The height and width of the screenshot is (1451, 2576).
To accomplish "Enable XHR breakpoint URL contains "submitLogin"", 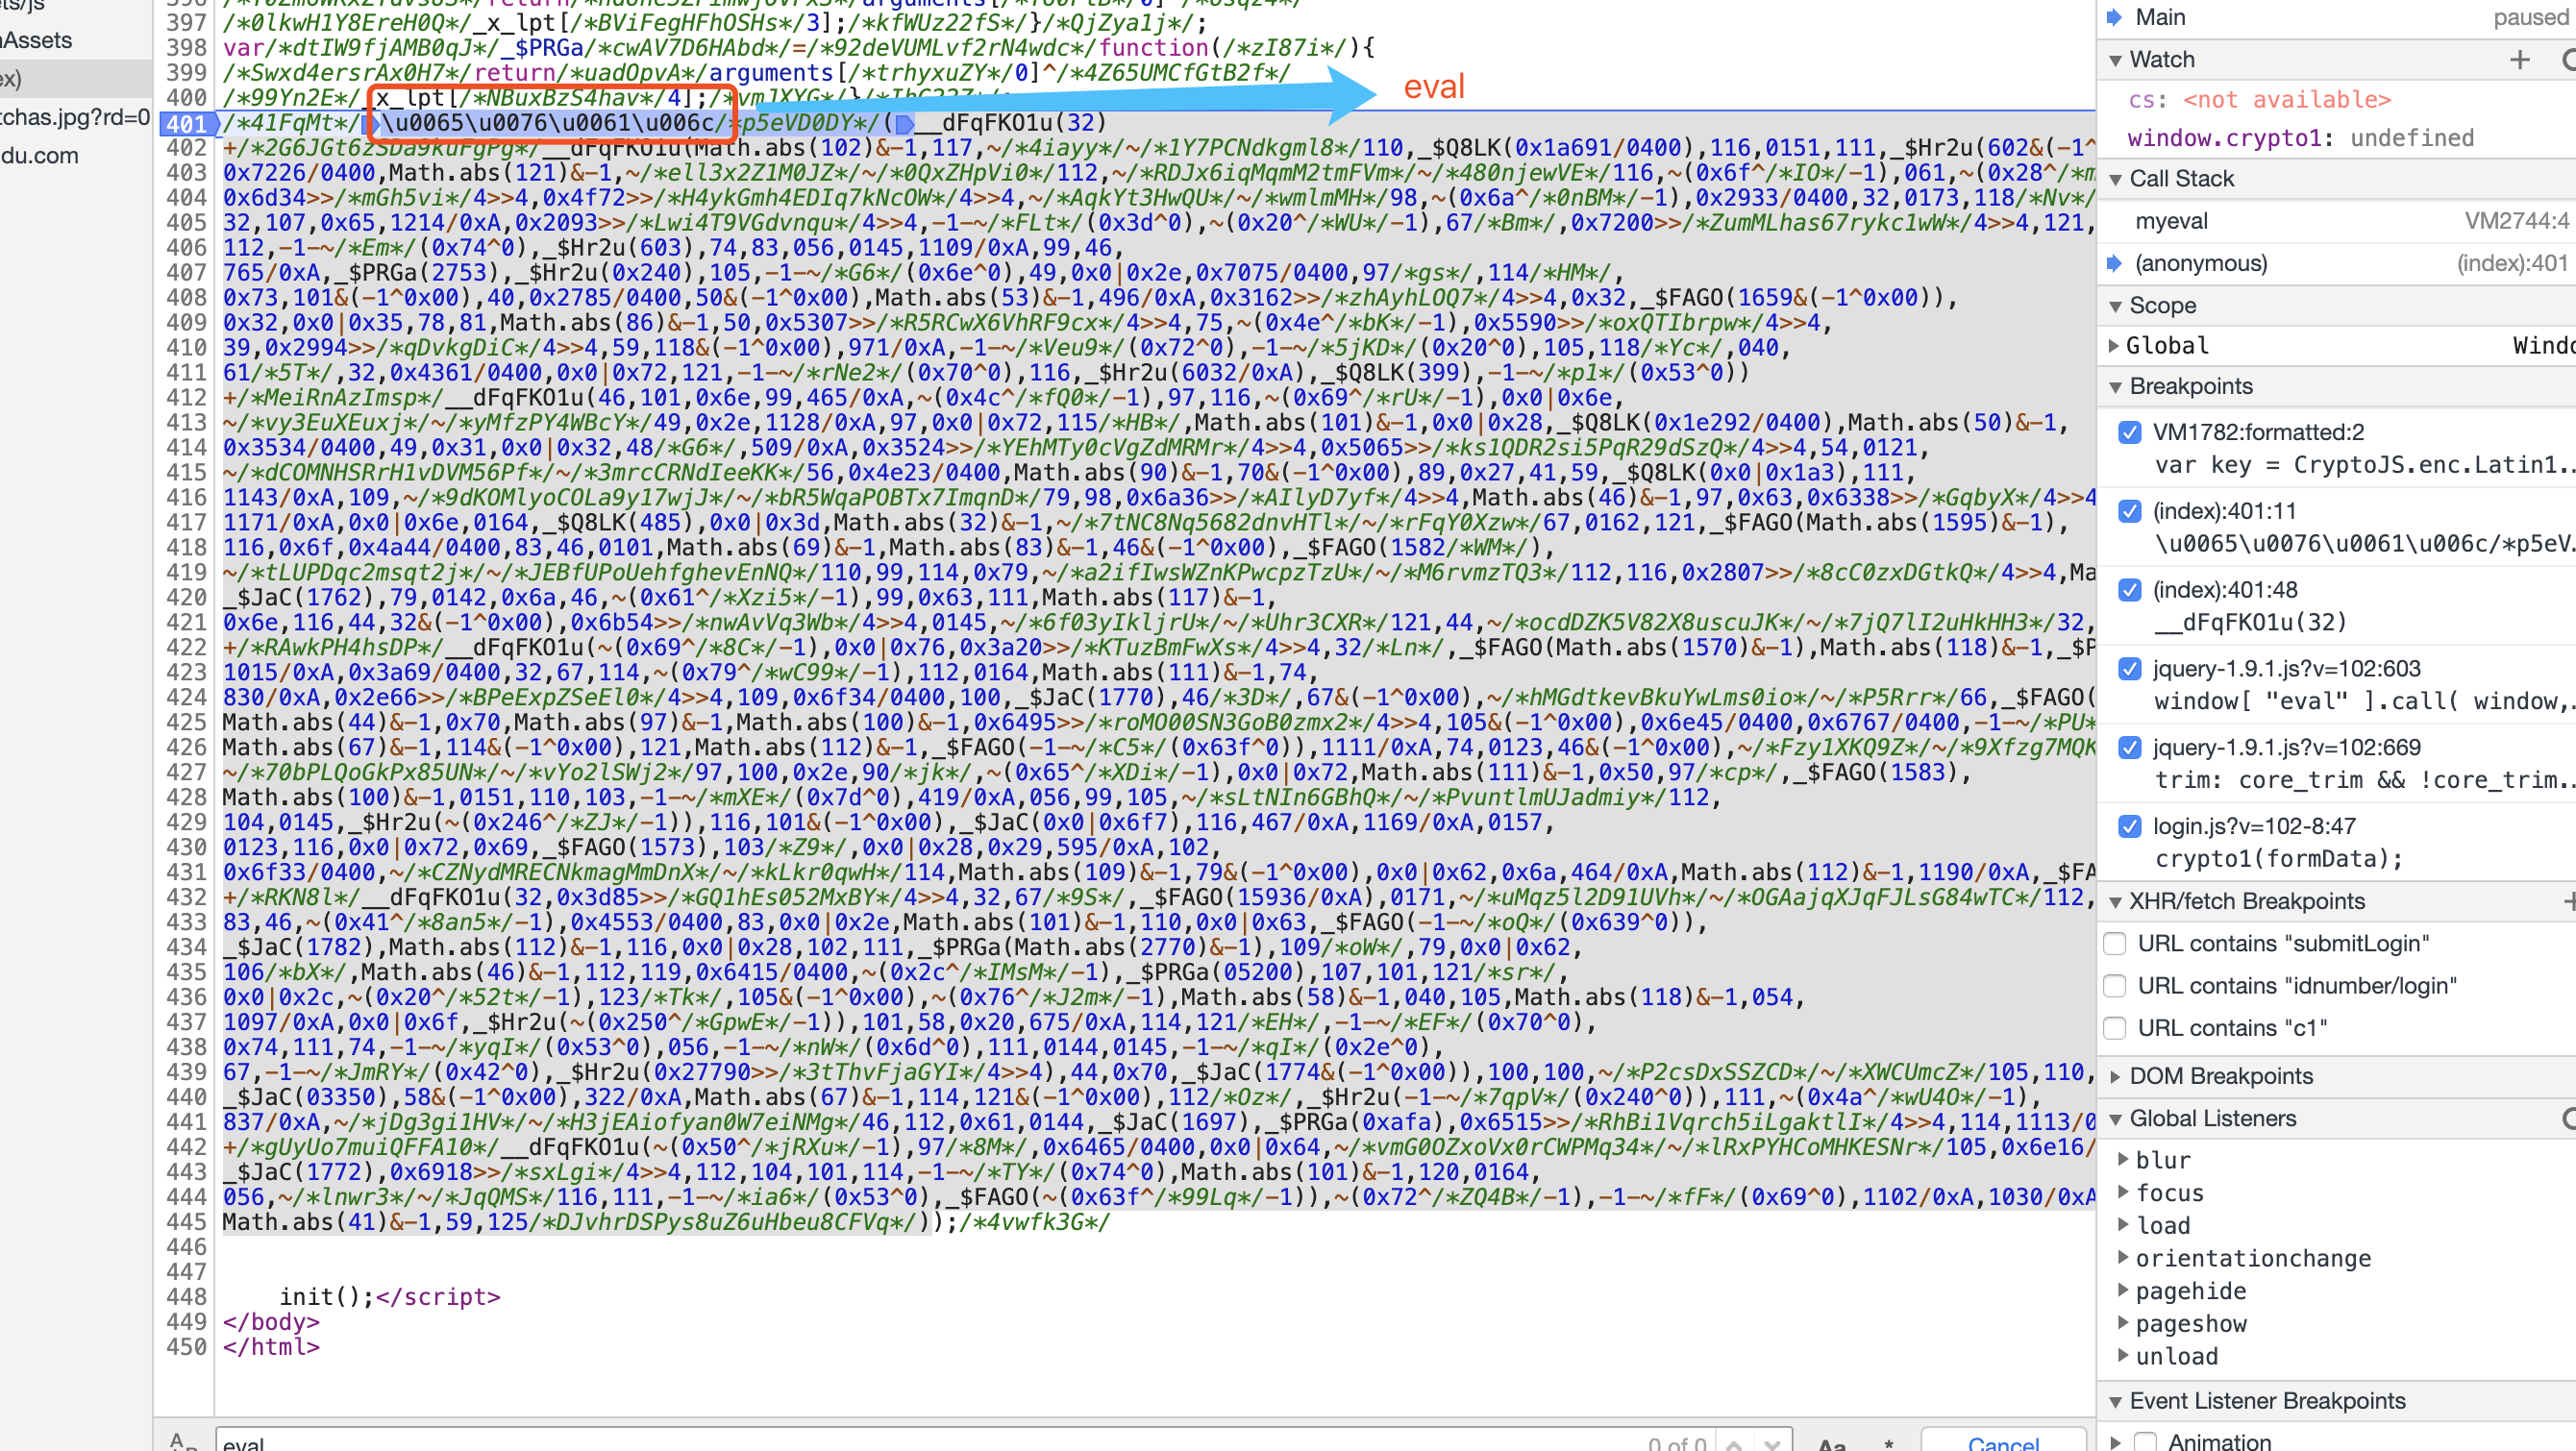I will tap(2115, 944).
